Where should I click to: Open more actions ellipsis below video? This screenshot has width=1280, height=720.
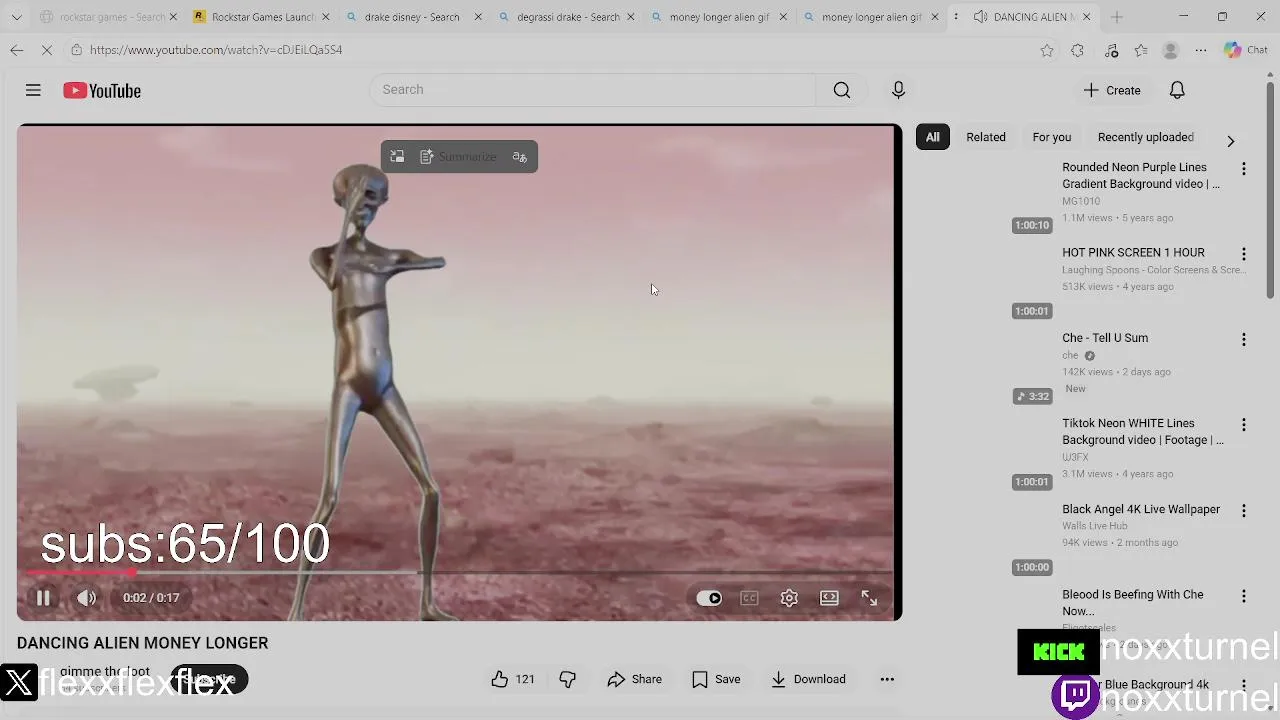(887, 679)
